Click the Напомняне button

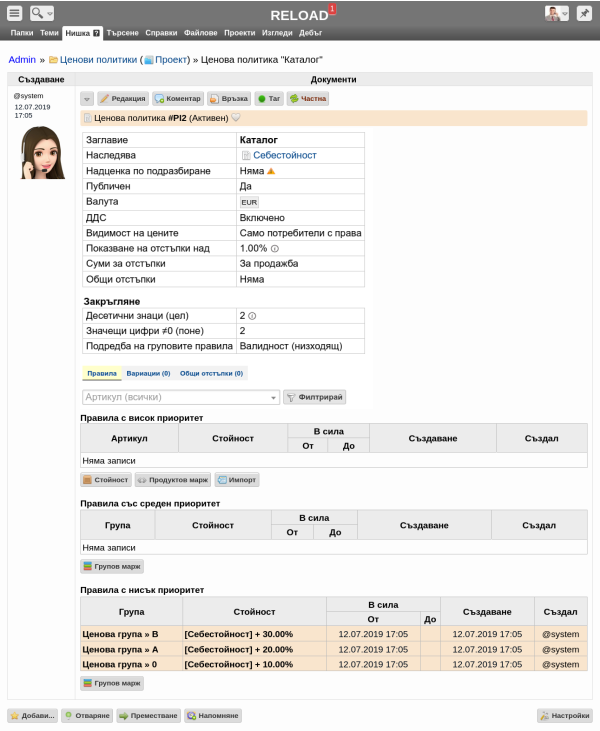(213, 716)
